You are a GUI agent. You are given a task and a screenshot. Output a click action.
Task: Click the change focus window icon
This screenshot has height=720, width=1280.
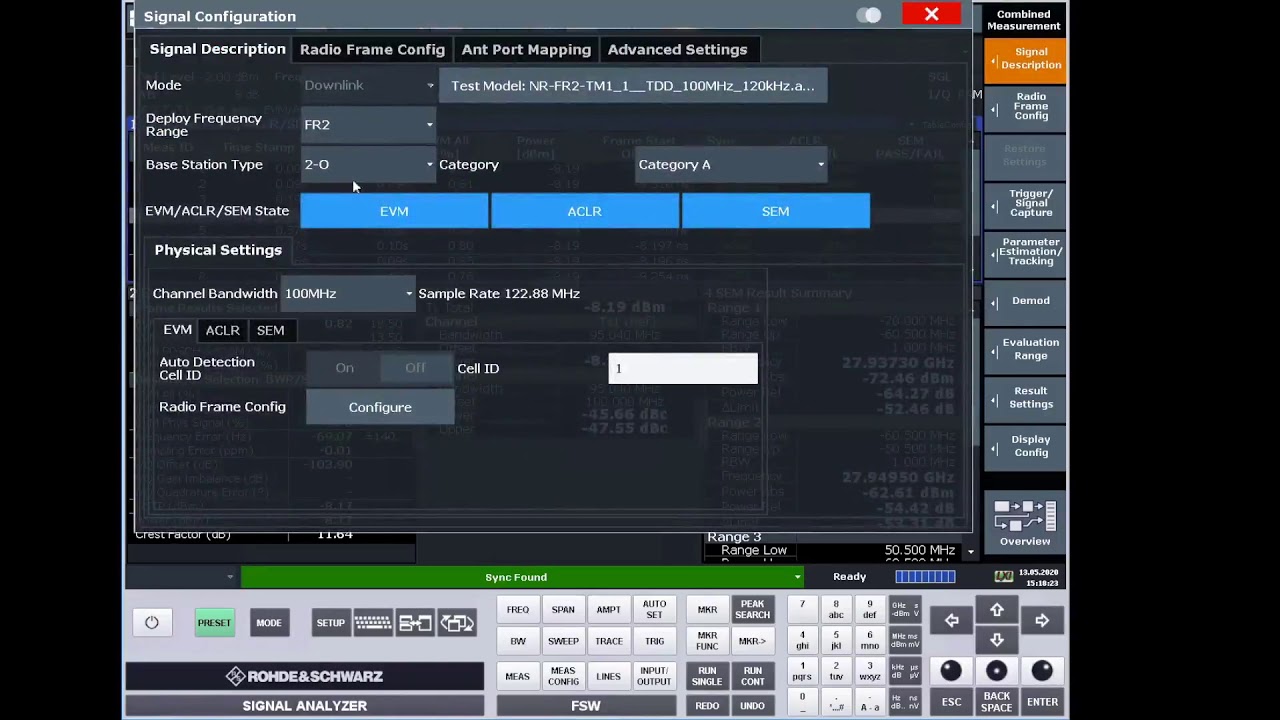click(457, 623)
